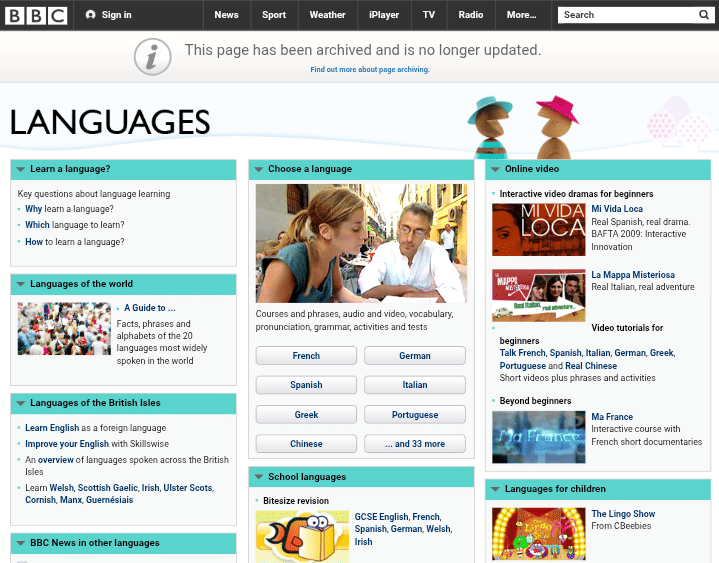Open the iPlayer menu item
719x563 pixels.
tap(384, 15)
